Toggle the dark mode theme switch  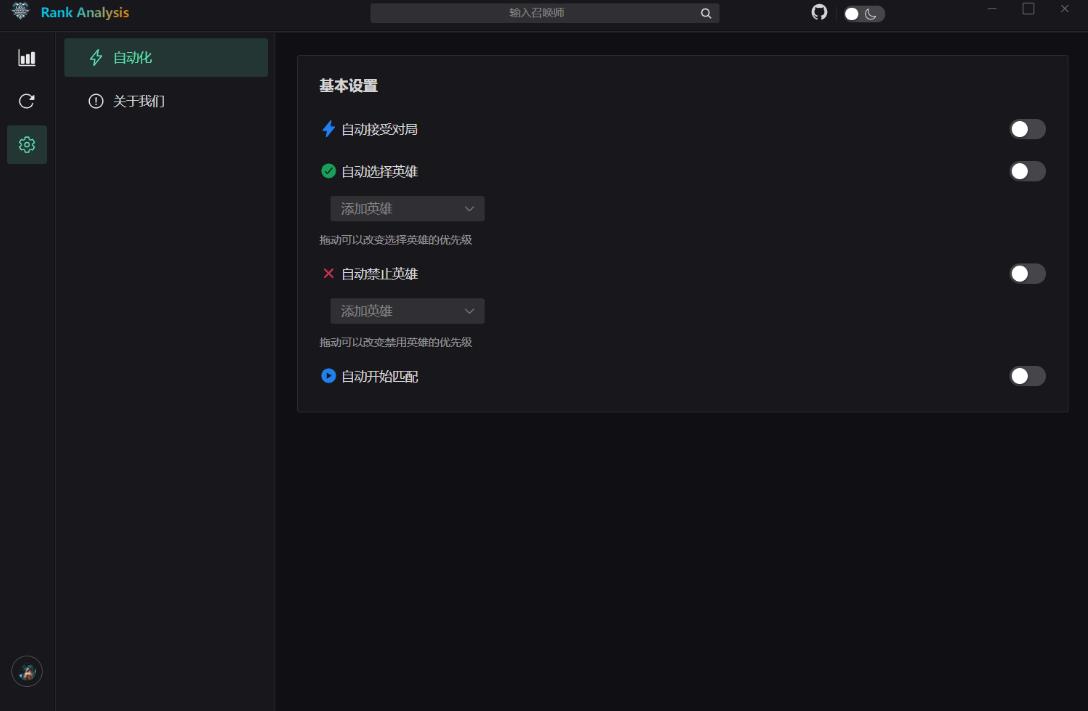(x=864, y=14)
